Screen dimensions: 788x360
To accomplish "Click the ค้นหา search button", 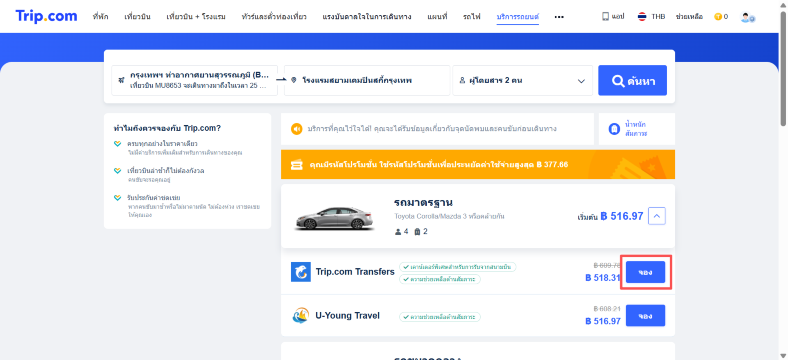I will pyautogui.click(x=632, y=80).
